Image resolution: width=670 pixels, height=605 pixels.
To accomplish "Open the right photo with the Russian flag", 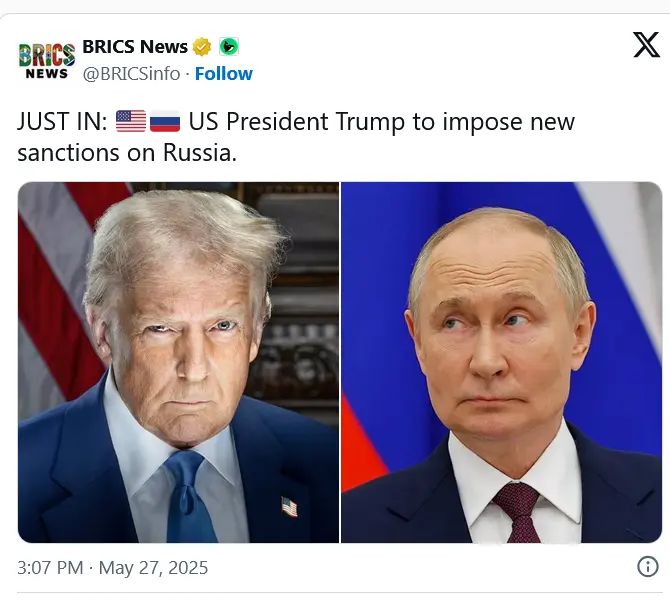I will click(x=502, y=362).
